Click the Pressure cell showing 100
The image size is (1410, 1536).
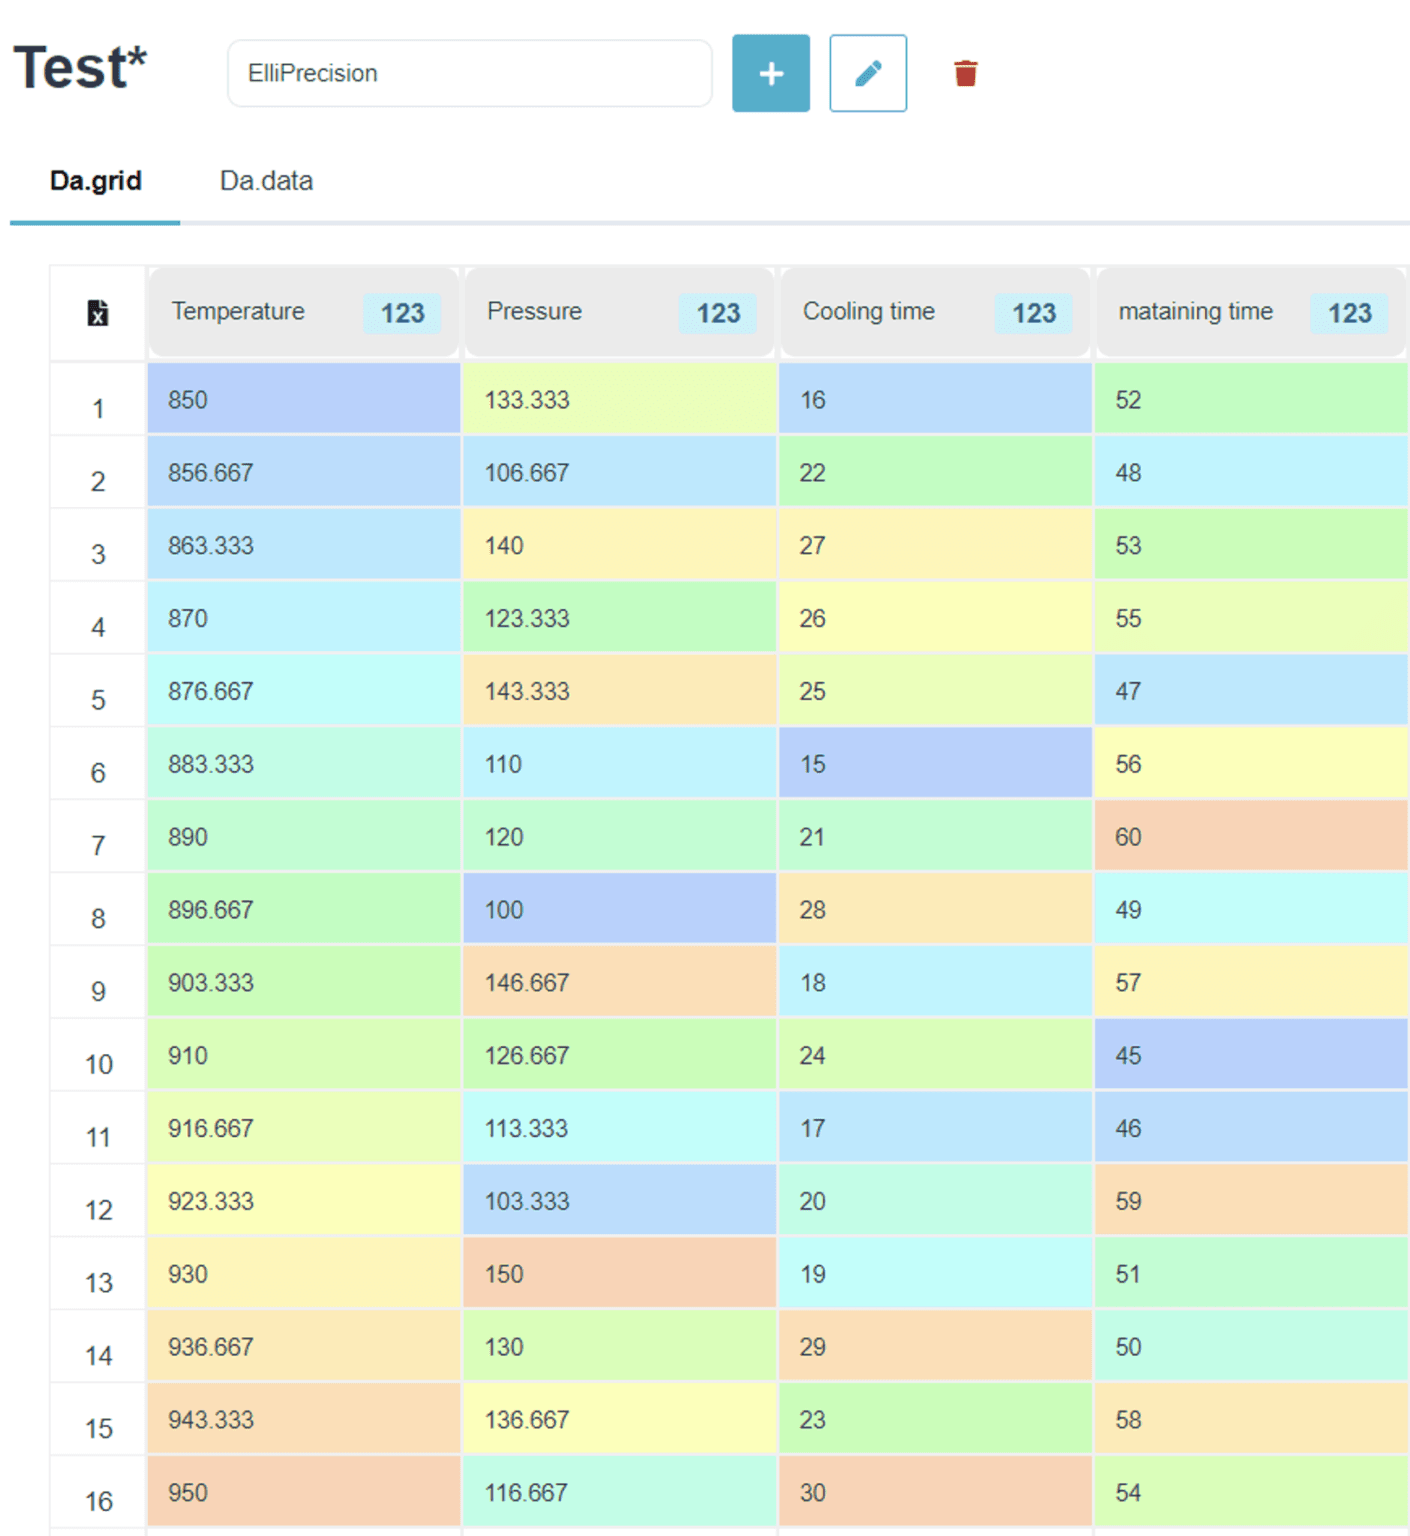click(x=618, y=909)
